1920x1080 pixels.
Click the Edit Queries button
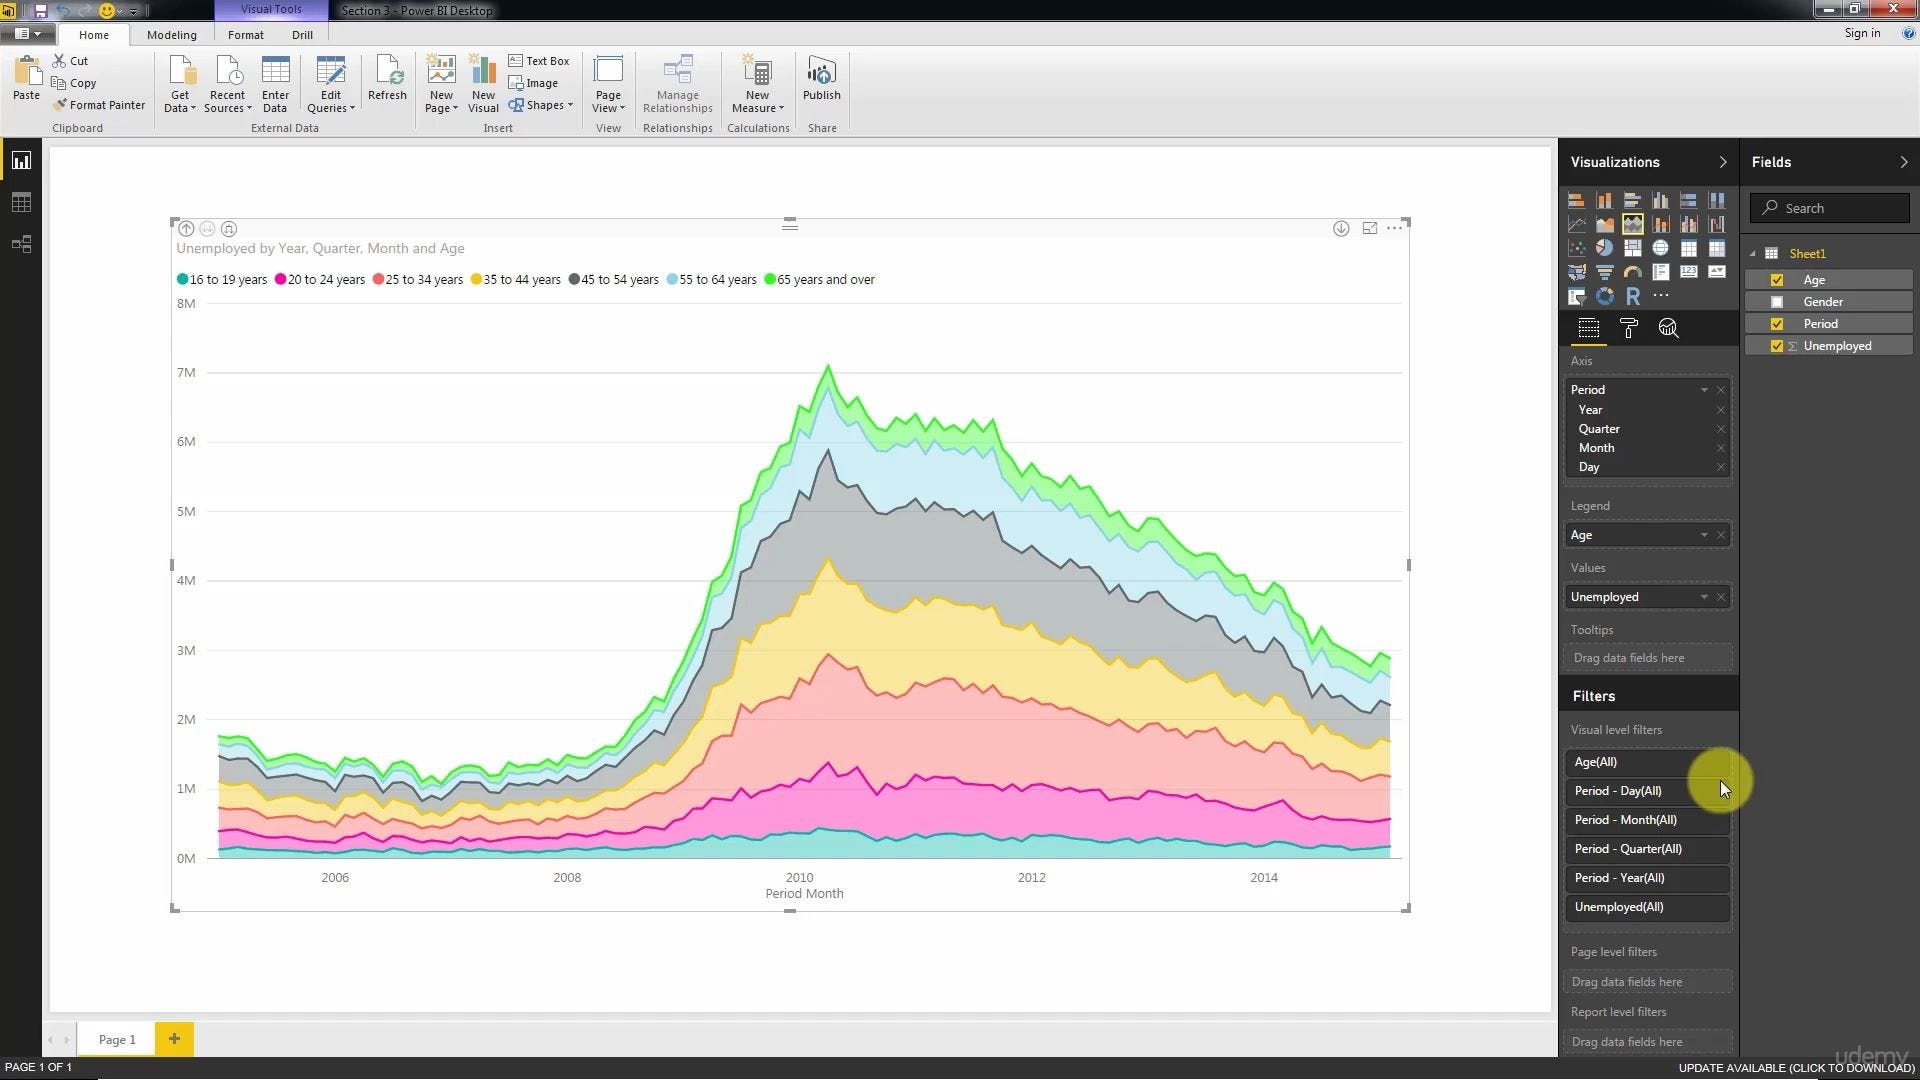[x=330, y=82]
